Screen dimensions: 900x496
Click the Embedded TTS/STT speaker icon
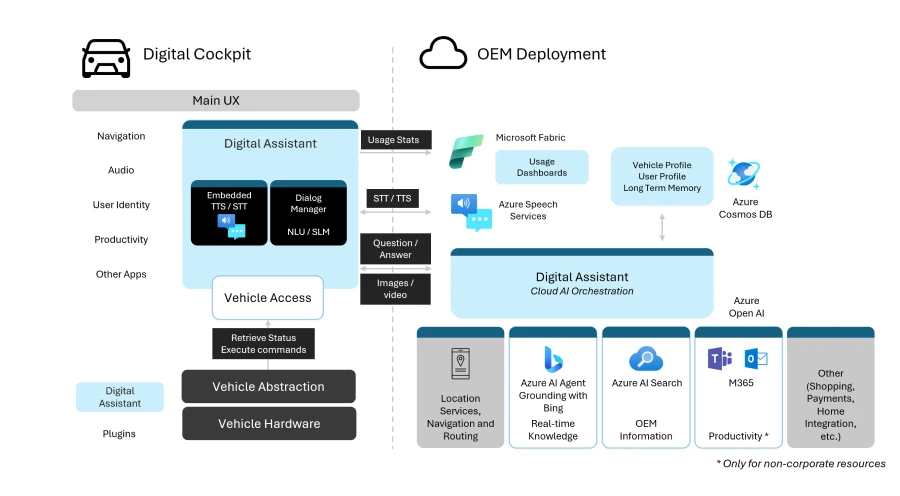click(x=229, y=225)
